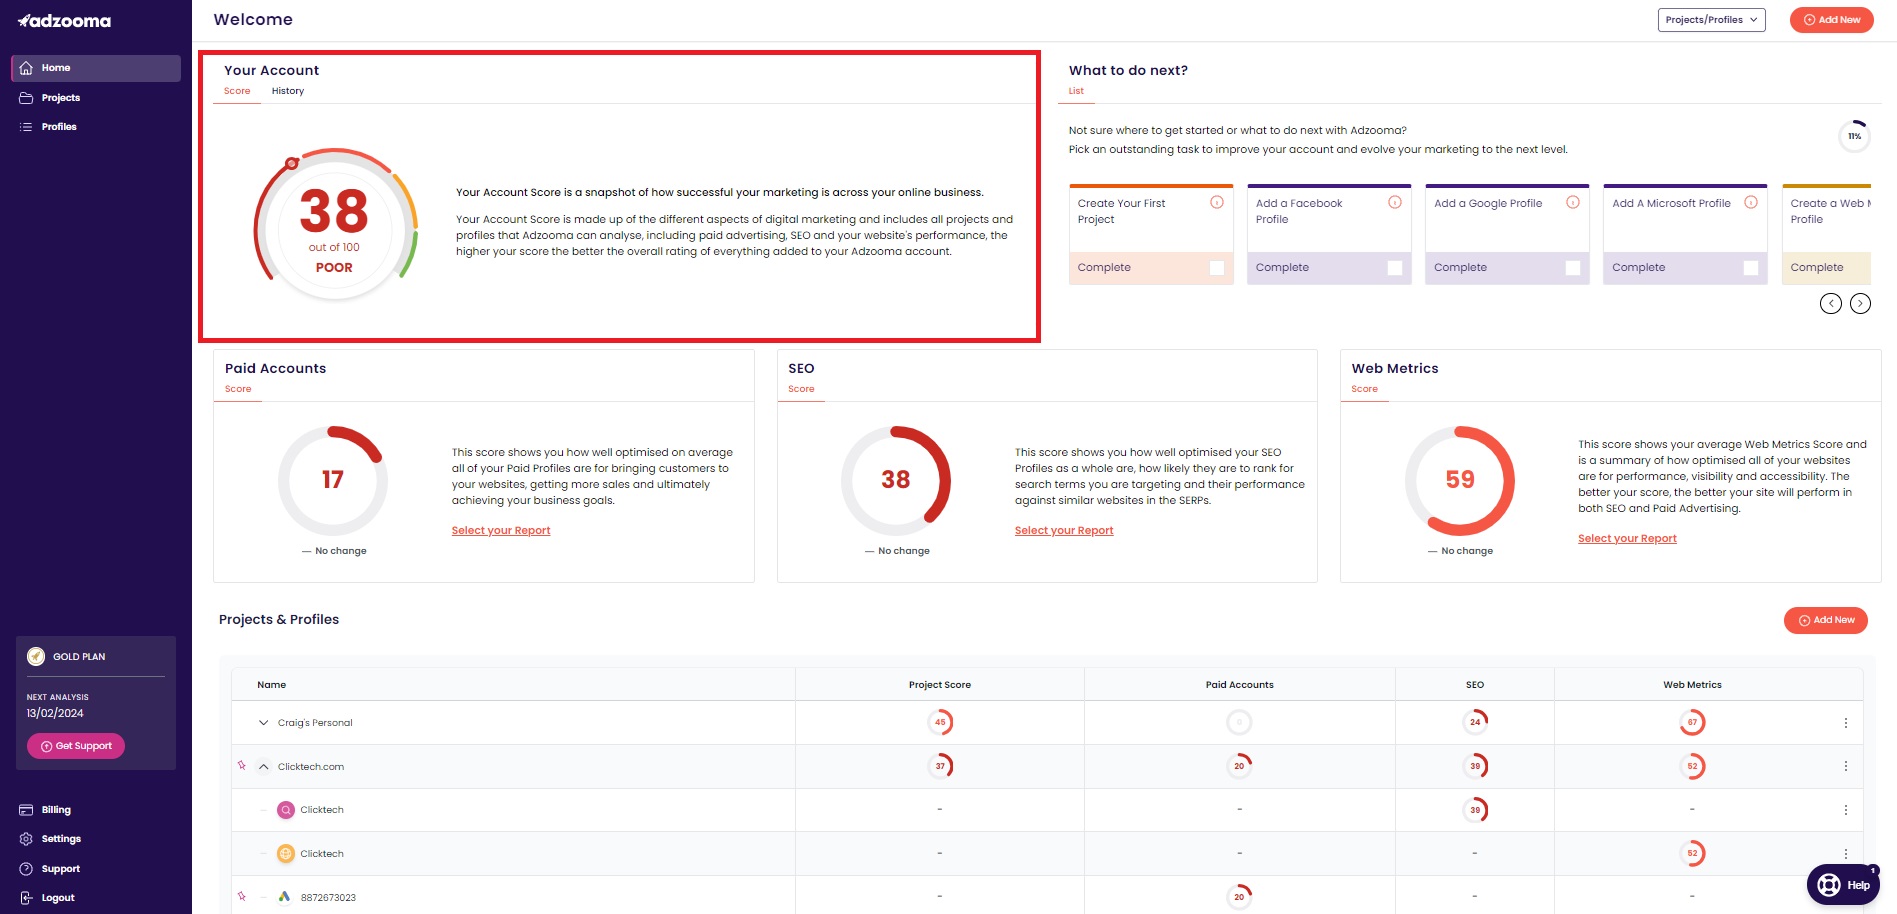Image resolution: width=1897 pixels, height=914 pixels.
Task: Show info for Add A Microsoft Profile
Action: tap(1751, 202)
